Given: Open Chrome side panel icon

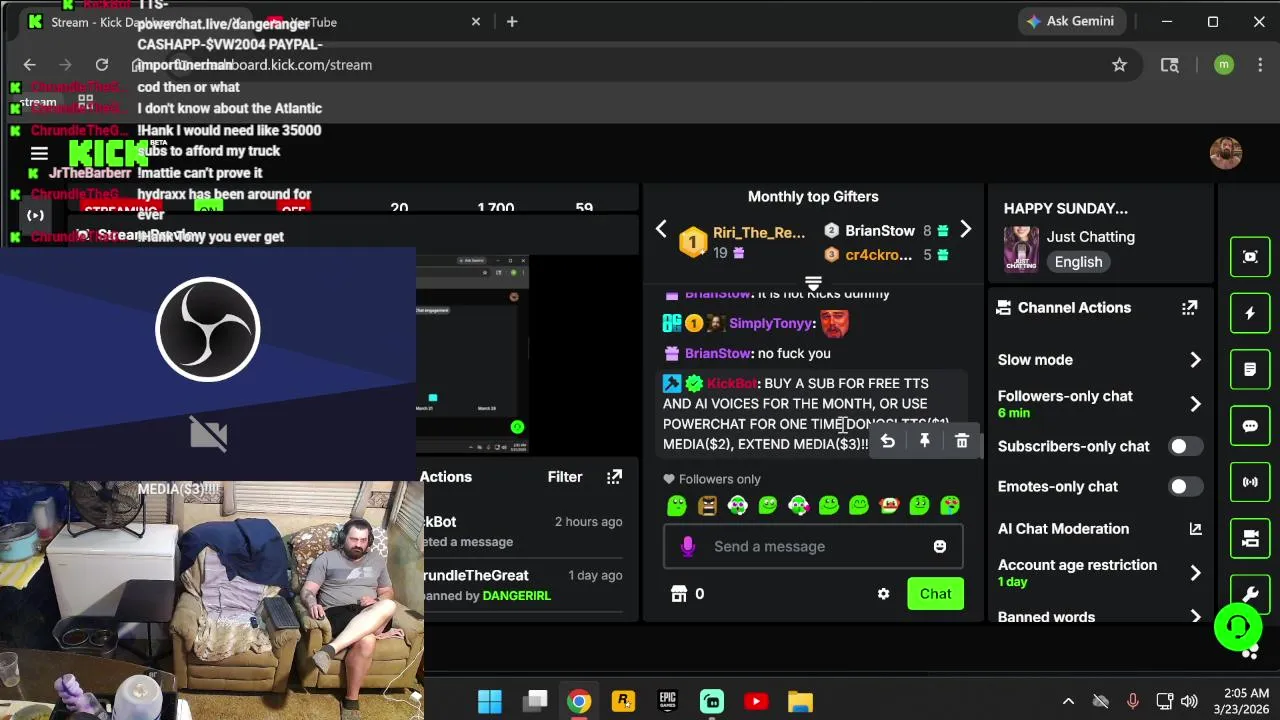Looking at the screenshot, I should [1169, 65].
